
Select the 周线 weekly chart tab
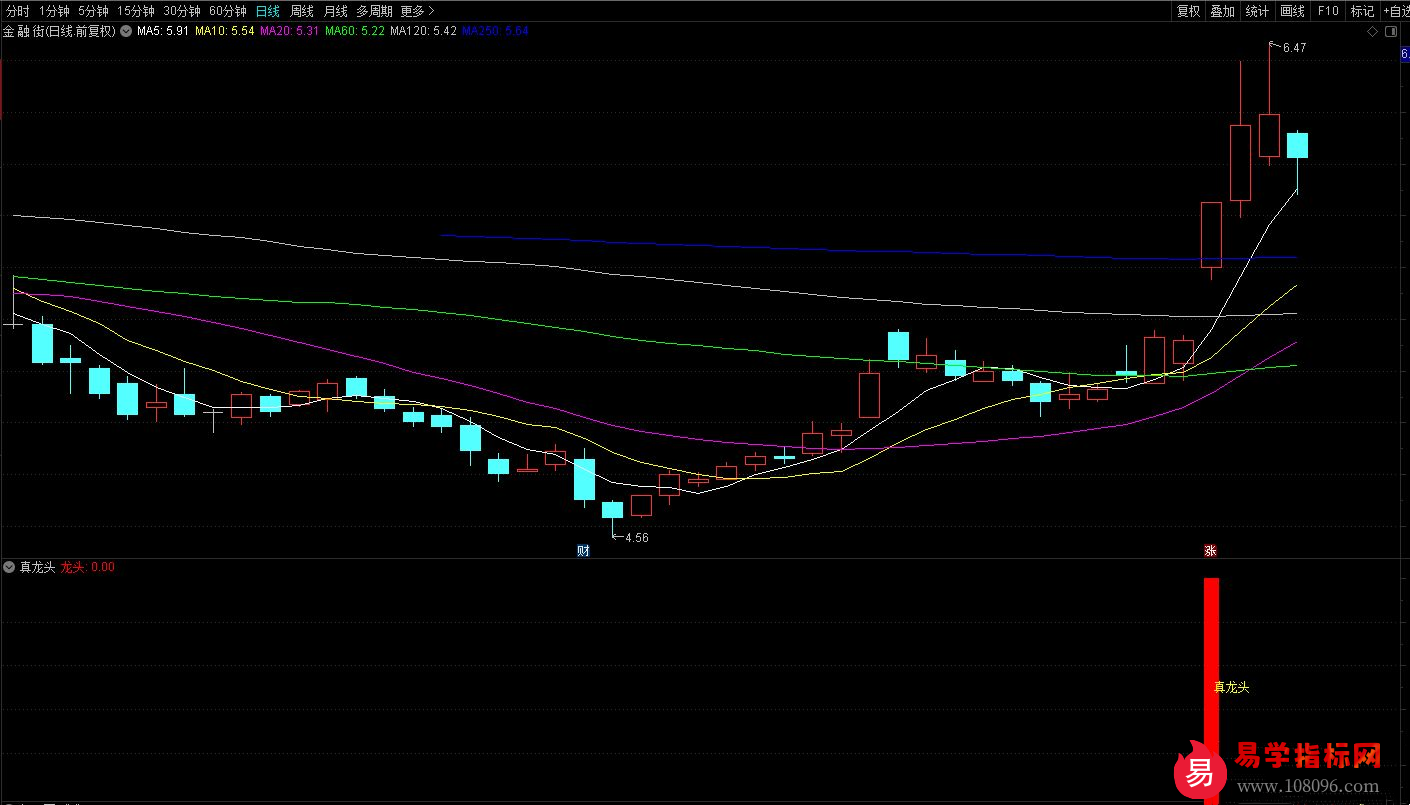[301, 11]
